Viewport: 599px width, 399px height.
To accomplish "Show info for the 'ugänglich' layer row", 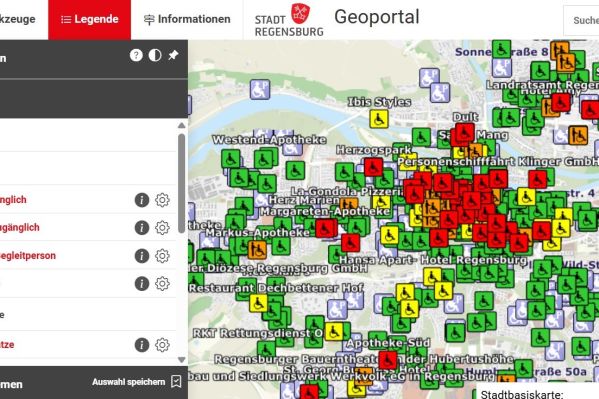I will (142, 228).
